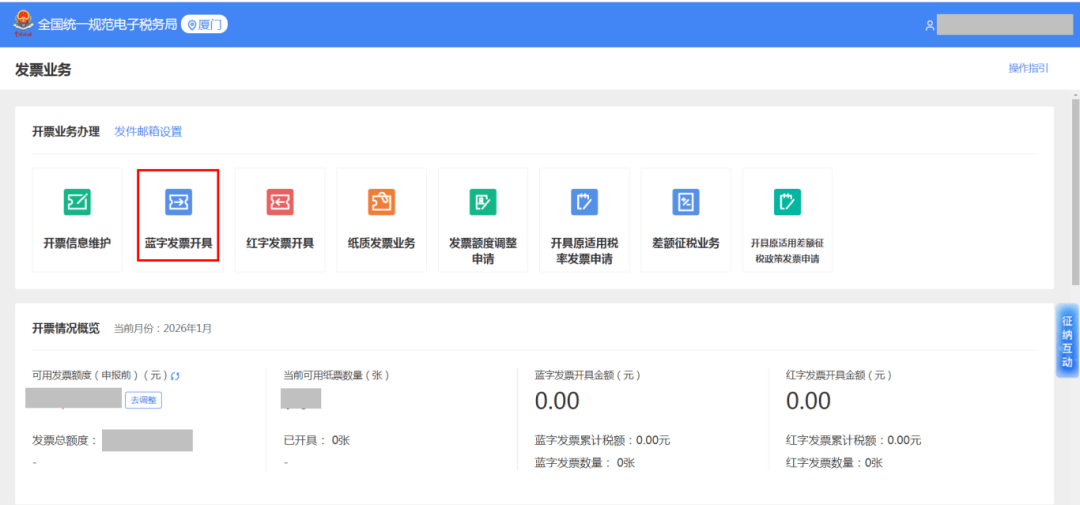Click the 蓝字发票开具 text label
This screenshot has width=1080, height=505.
(178, 243)
